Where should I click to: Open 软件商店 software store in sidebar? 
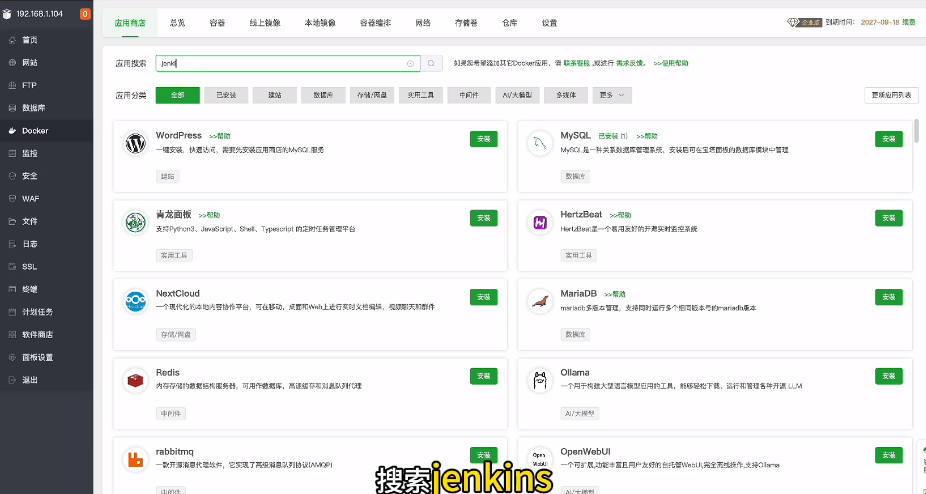[46, 334]
